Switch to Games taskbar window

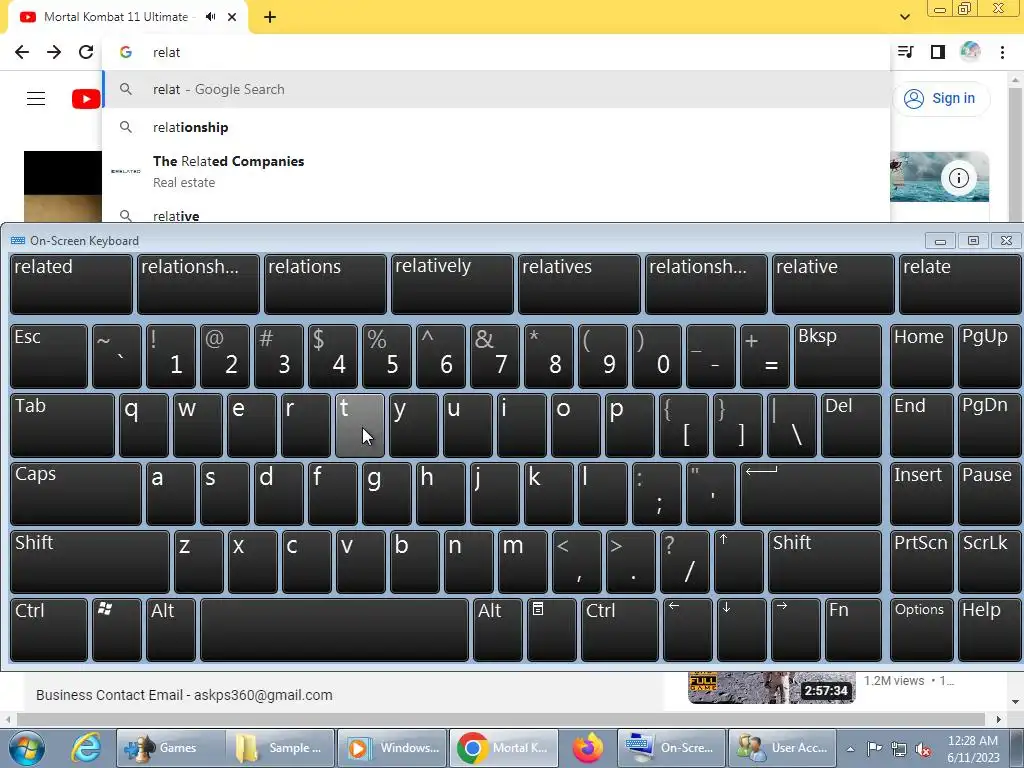point(170,748)
